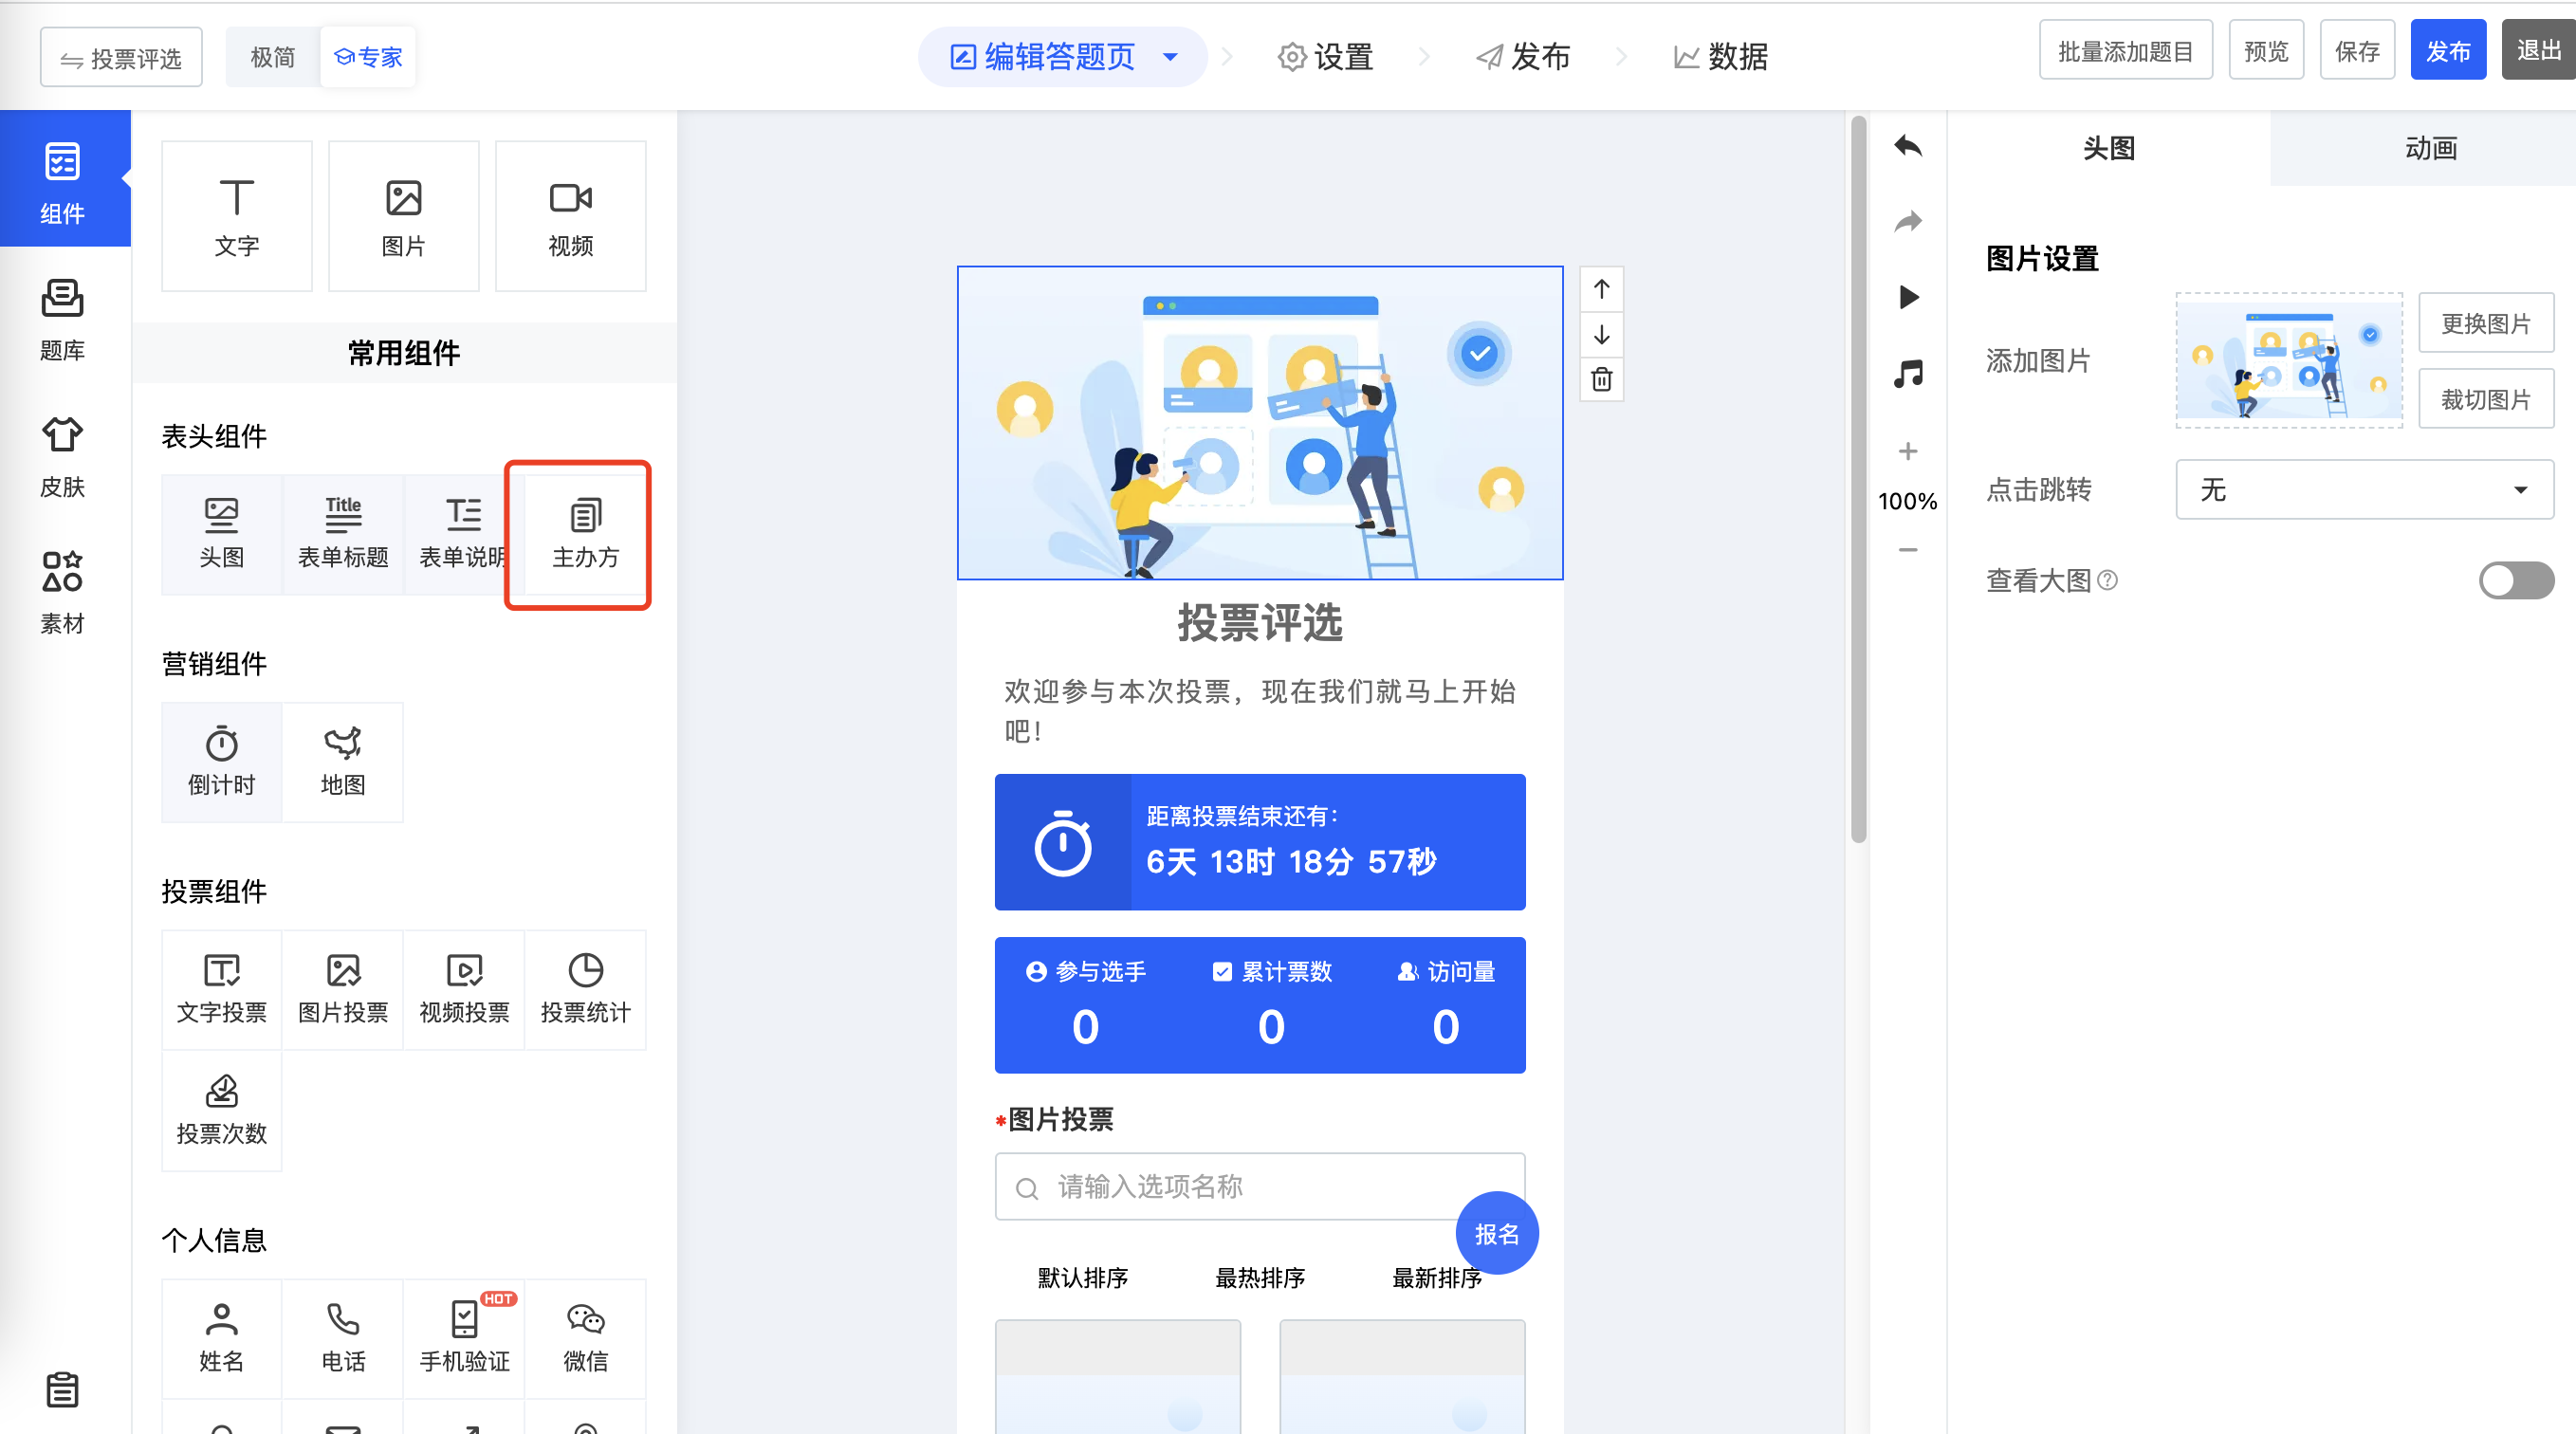Insert the 表单说明 description component
Screen dimensions: 2576x1434
(x=464, y=535)
